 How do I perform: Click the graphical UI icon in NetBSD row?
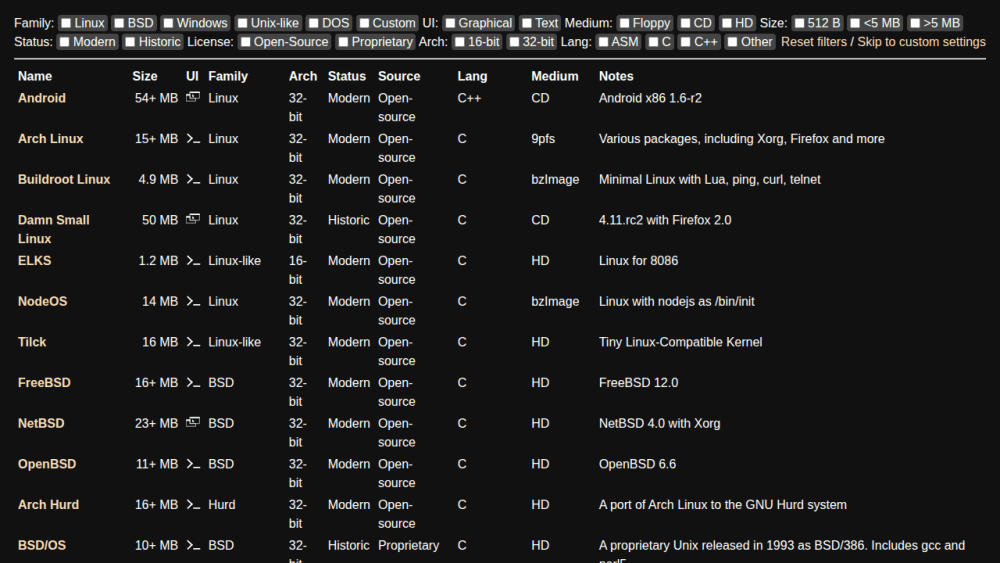pyautogui.click(x=193, y=422)
